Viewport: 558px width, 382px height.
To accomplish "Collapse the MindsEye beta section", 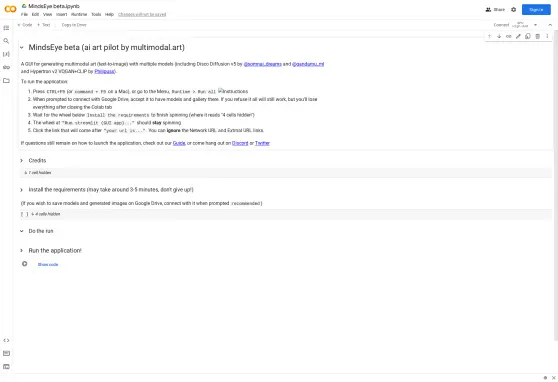I will 22,47.
